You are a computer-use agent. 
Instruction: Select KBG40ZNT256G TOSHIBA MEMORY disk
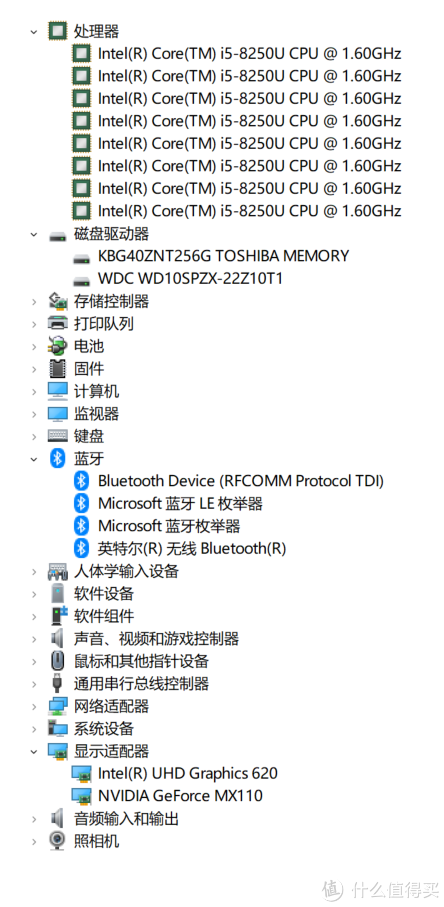[223, 256]
